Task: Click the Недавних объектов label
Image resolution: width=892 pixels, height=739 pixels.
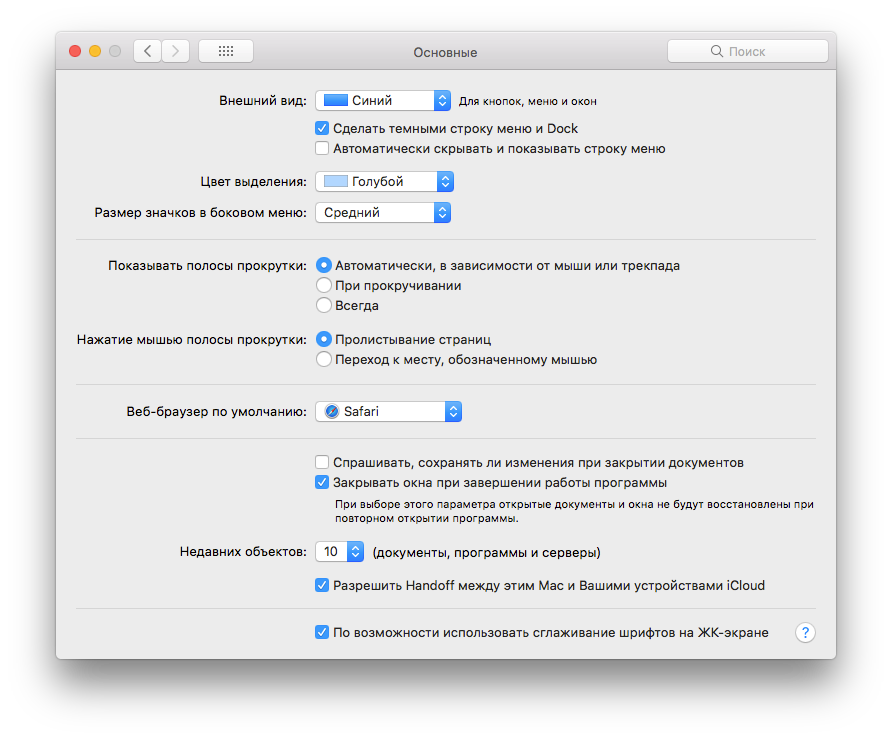Action: pyautogui.click(x=243, y=552)
